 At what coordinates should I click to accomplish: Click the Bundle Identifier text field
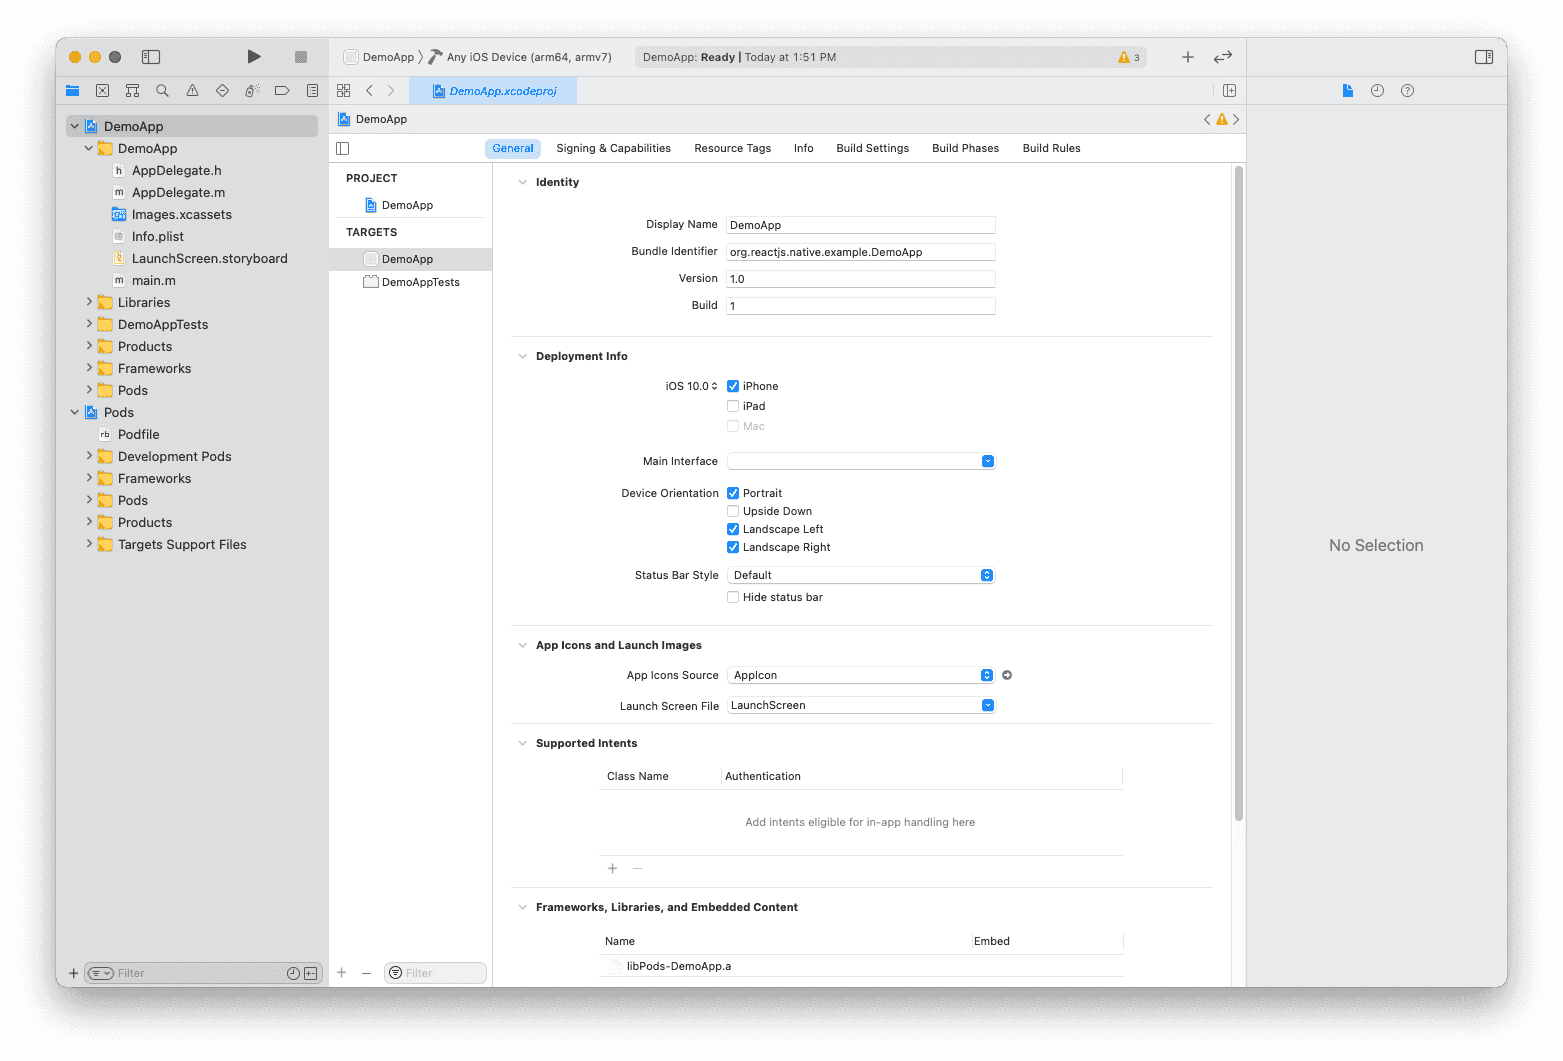pos(861,252)
